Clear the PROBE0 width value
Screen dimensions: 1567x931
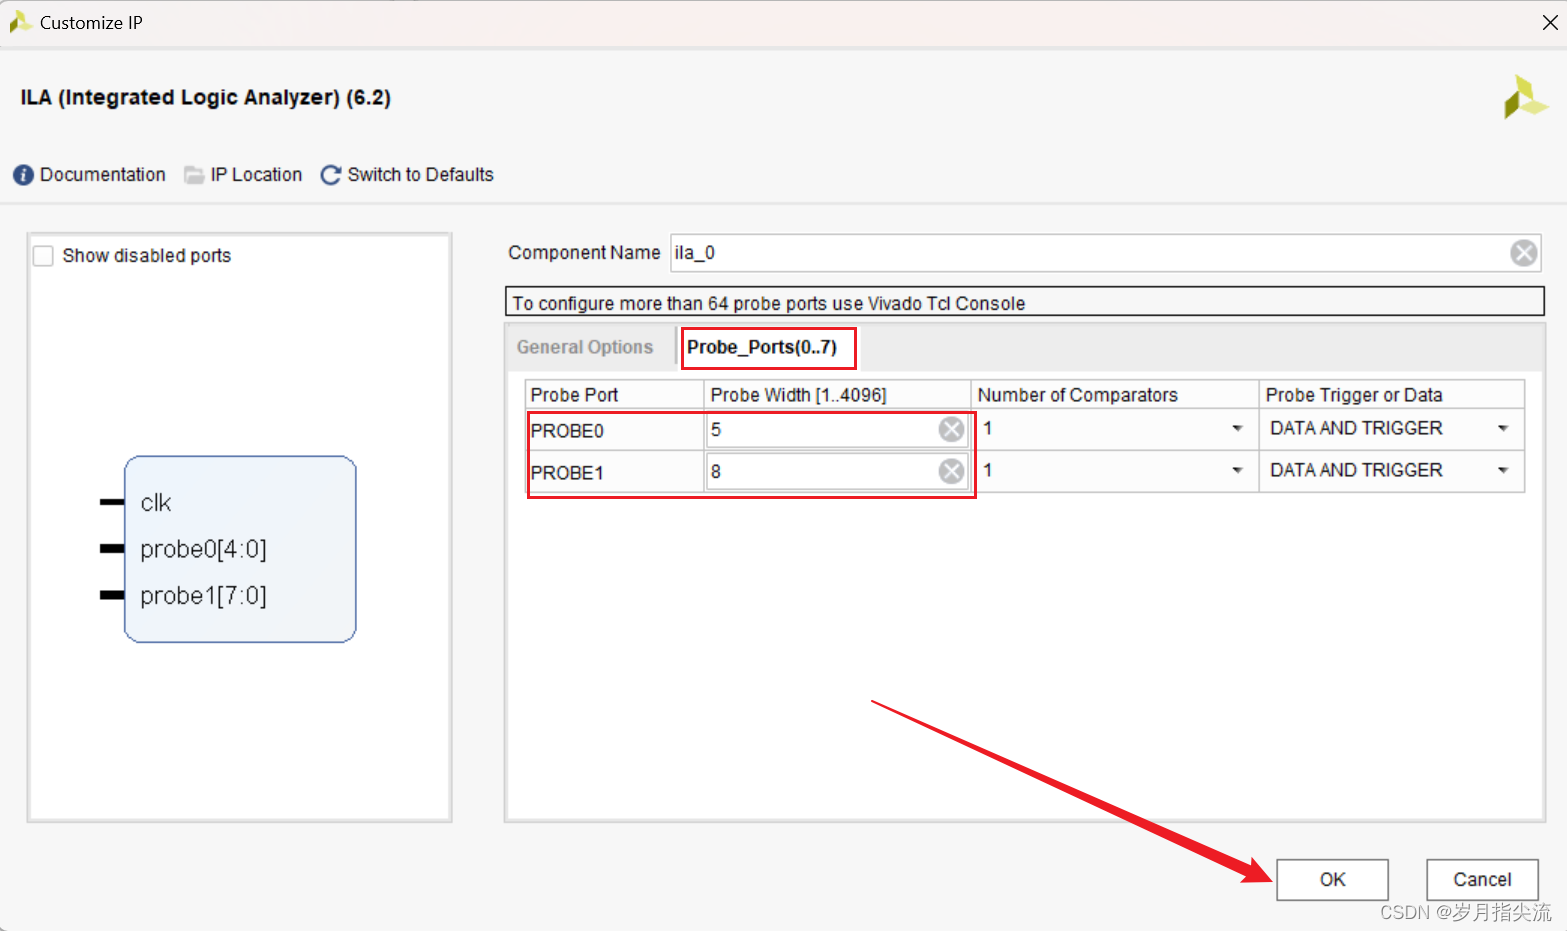tap(951, 430)
